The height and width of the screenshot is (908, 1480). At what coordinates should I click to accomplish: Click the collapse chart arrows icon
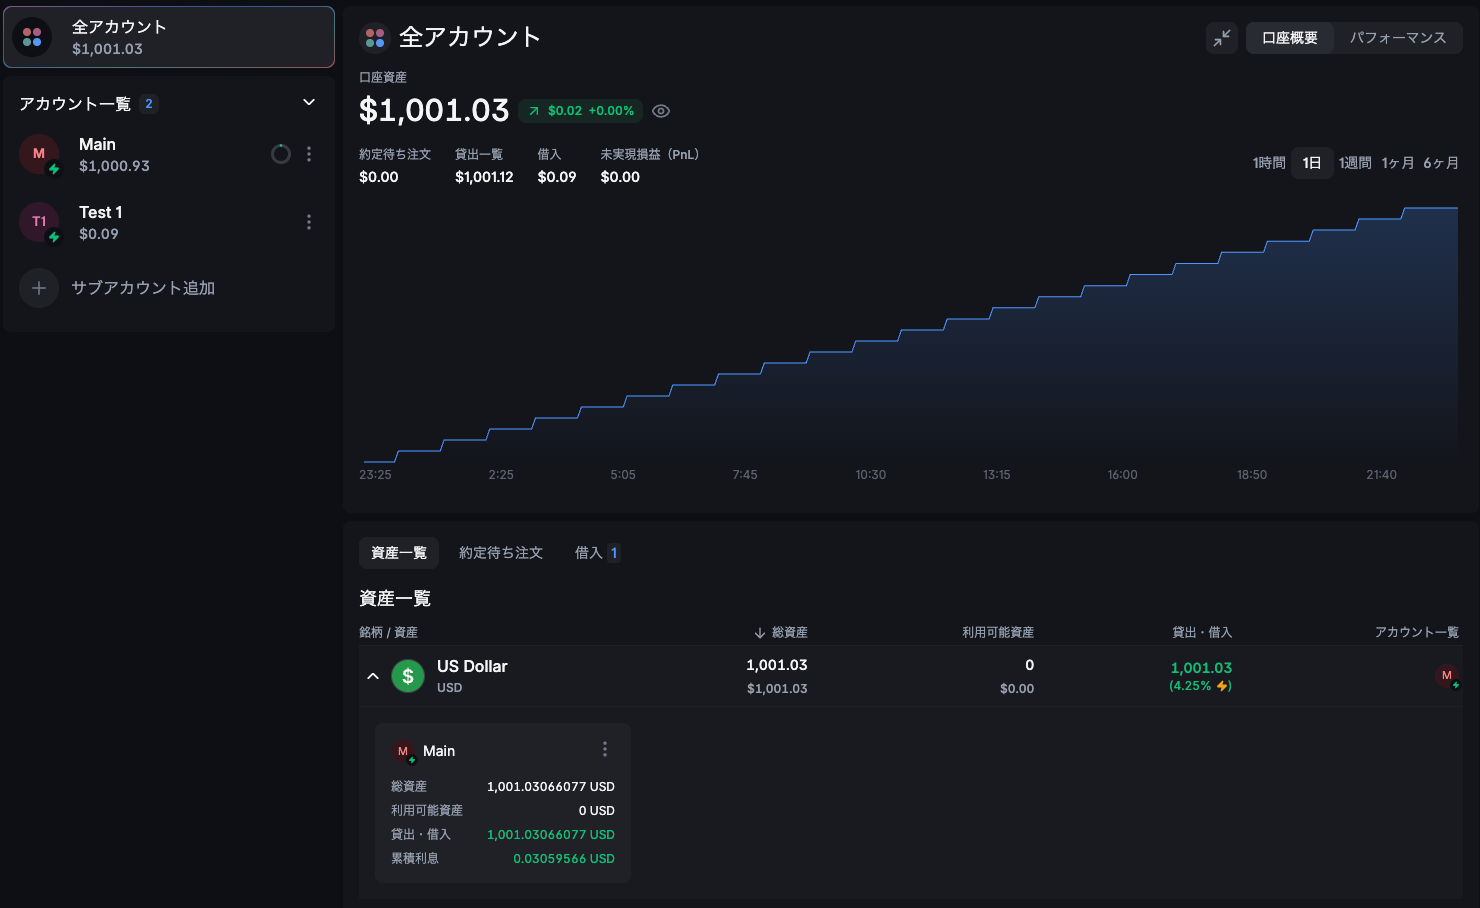pyautogui.click(x=1221, y=38)
